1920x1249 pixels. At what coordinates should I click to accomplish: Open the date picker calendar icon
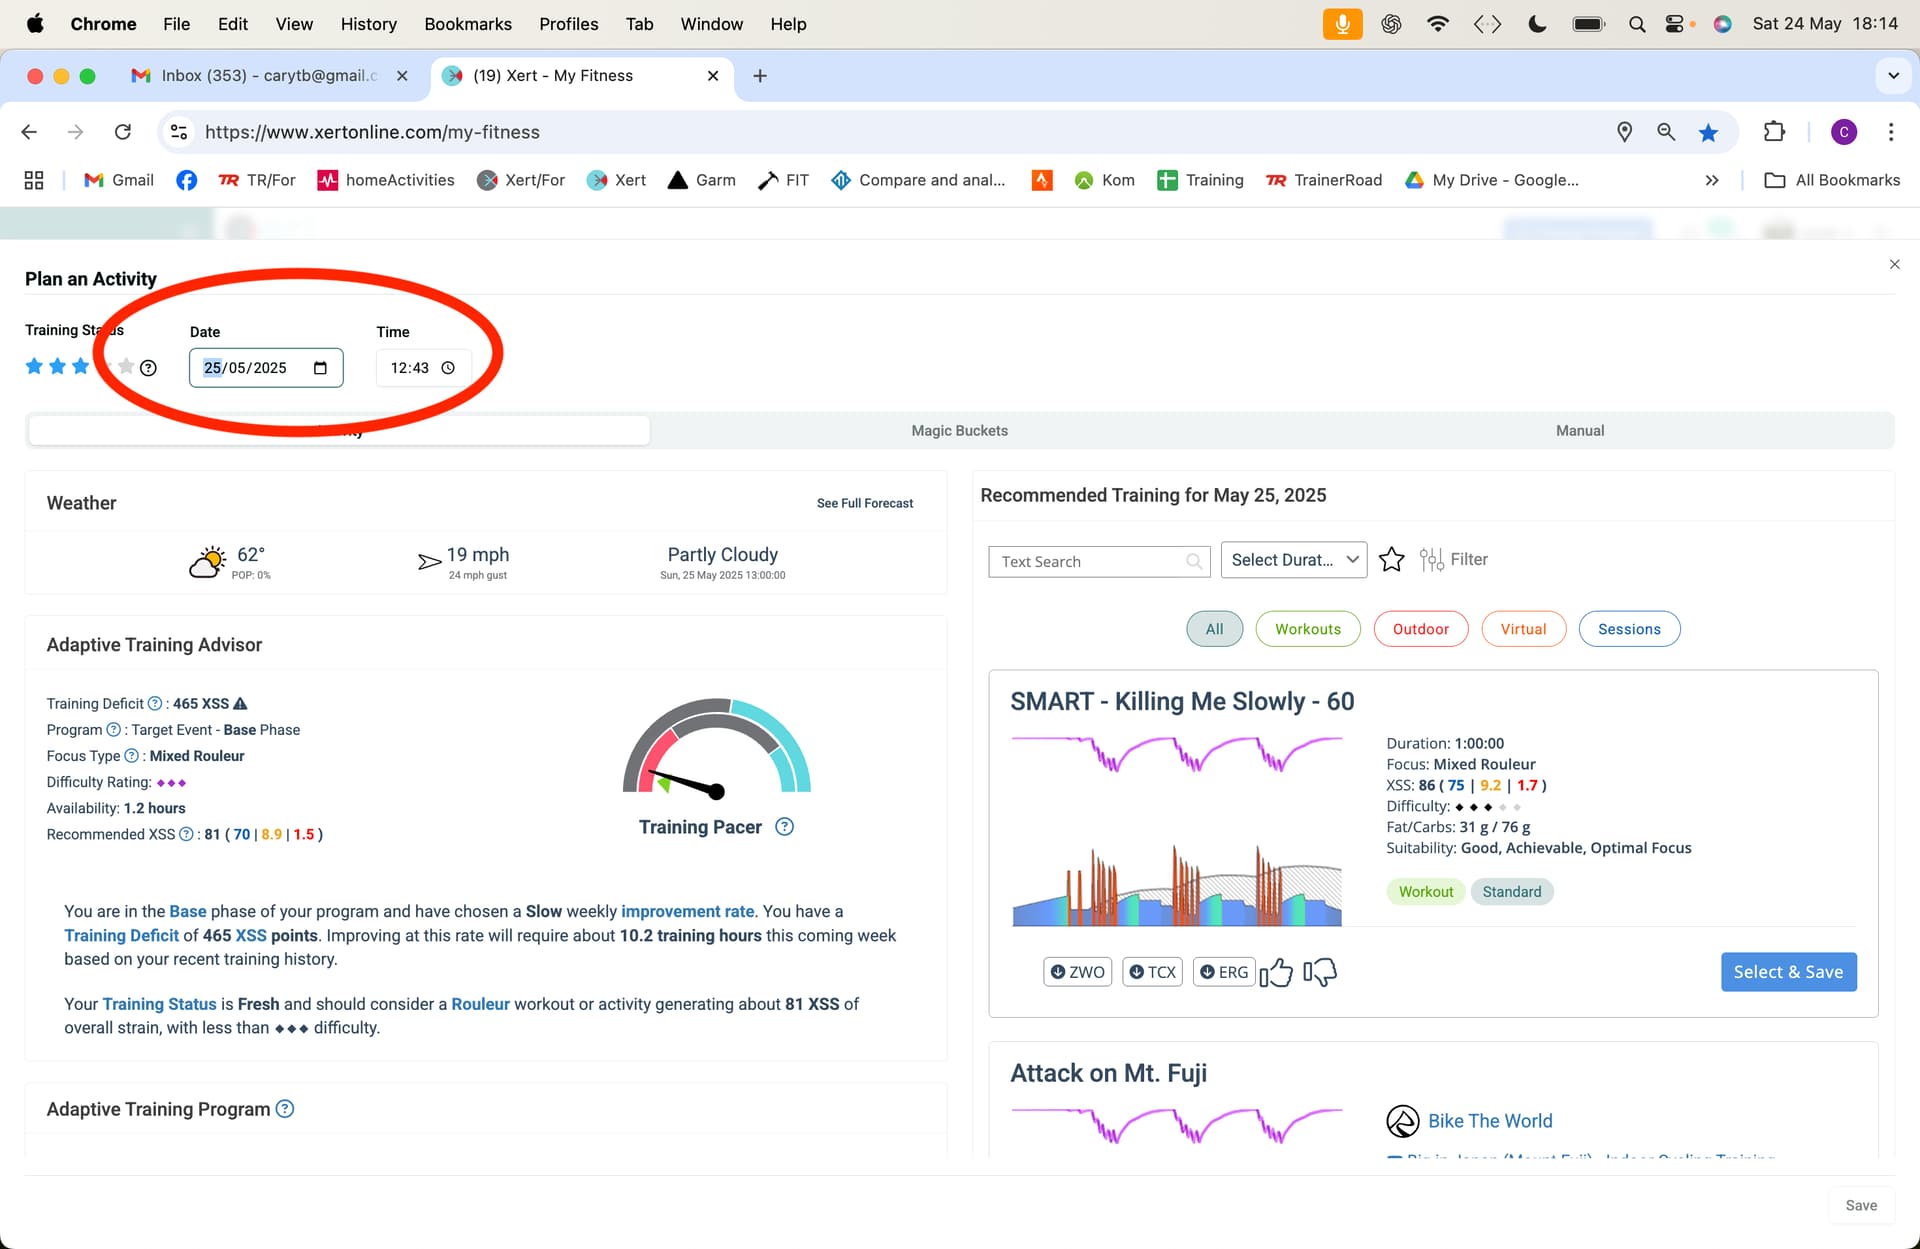click(320, 368)
